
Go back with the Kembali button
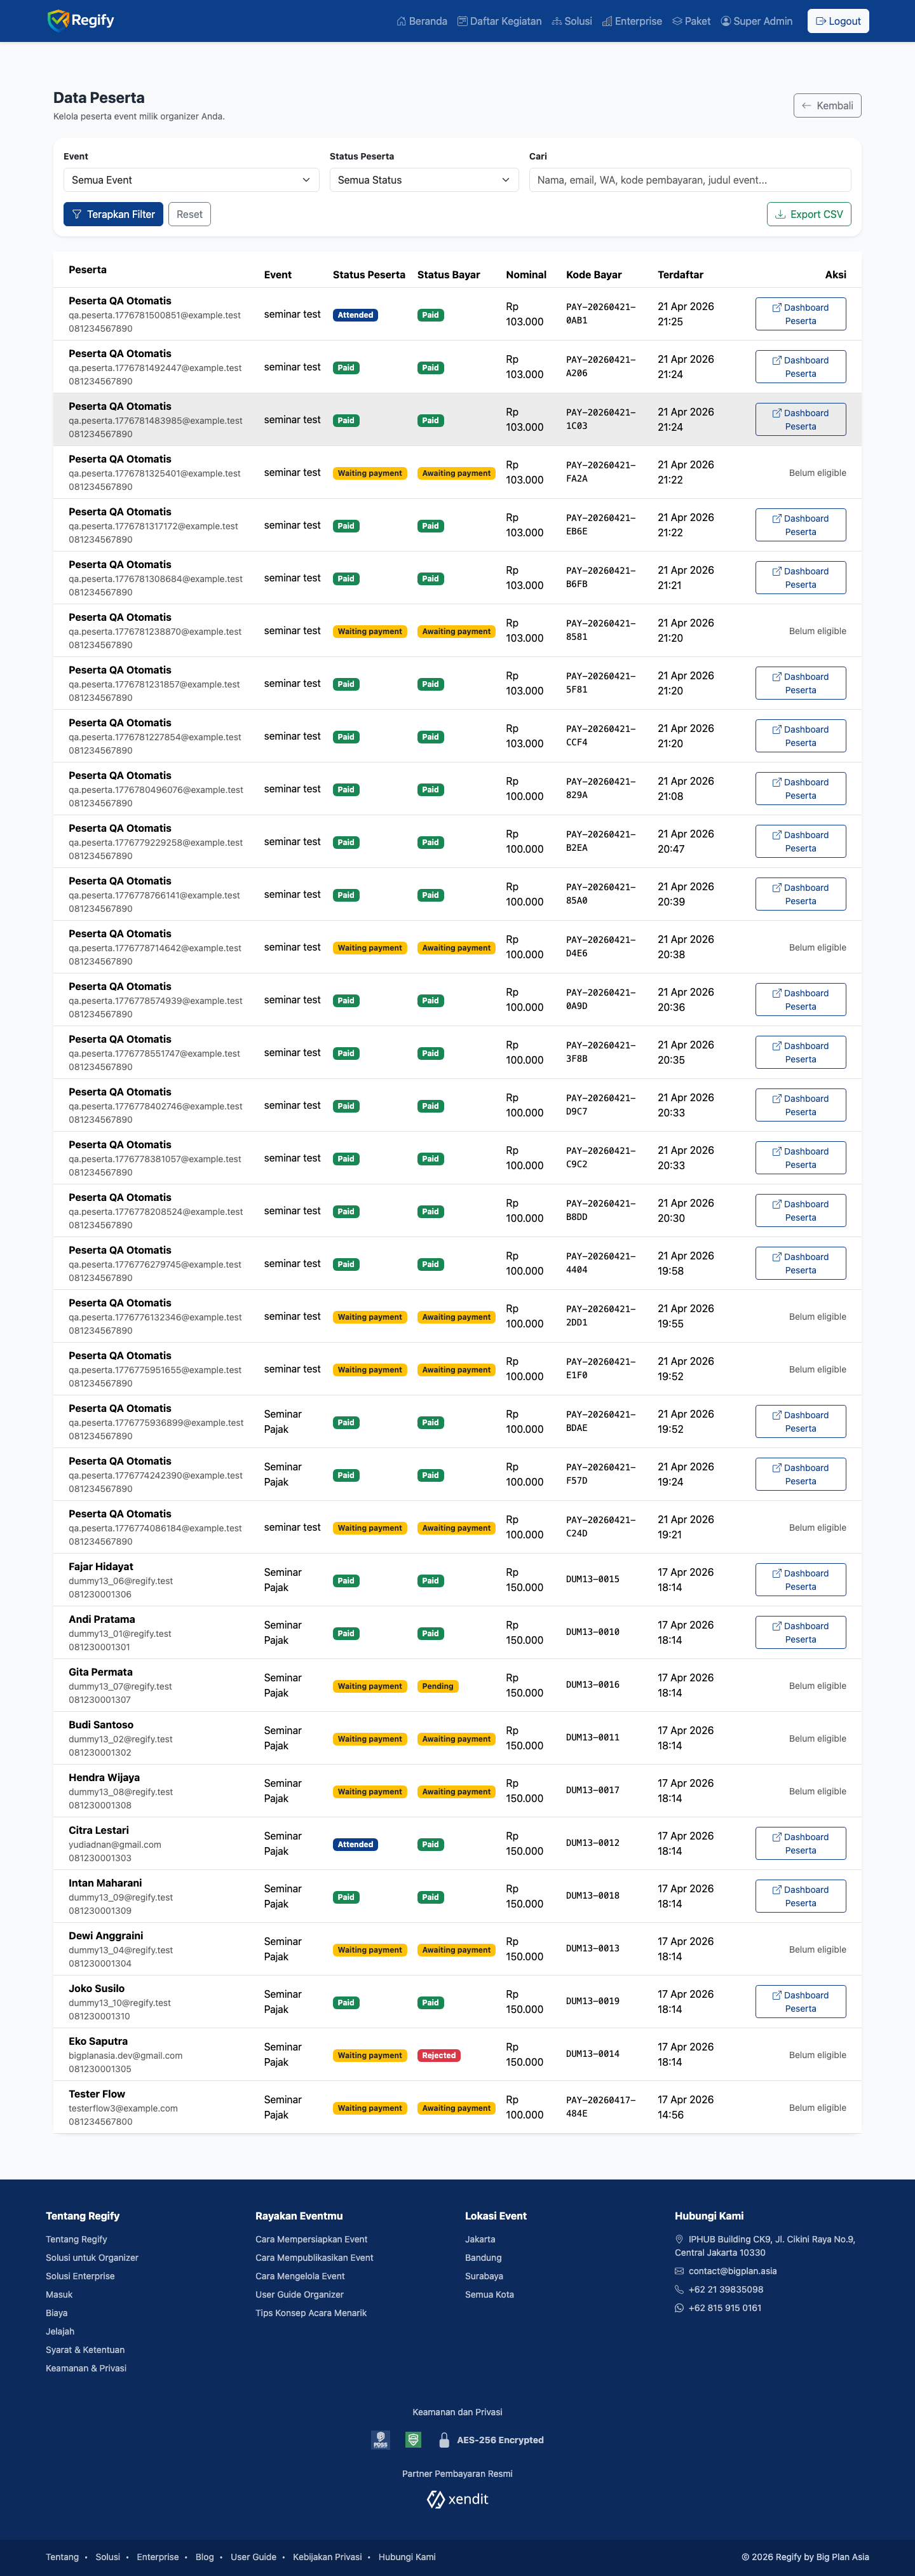click(827, 105)
